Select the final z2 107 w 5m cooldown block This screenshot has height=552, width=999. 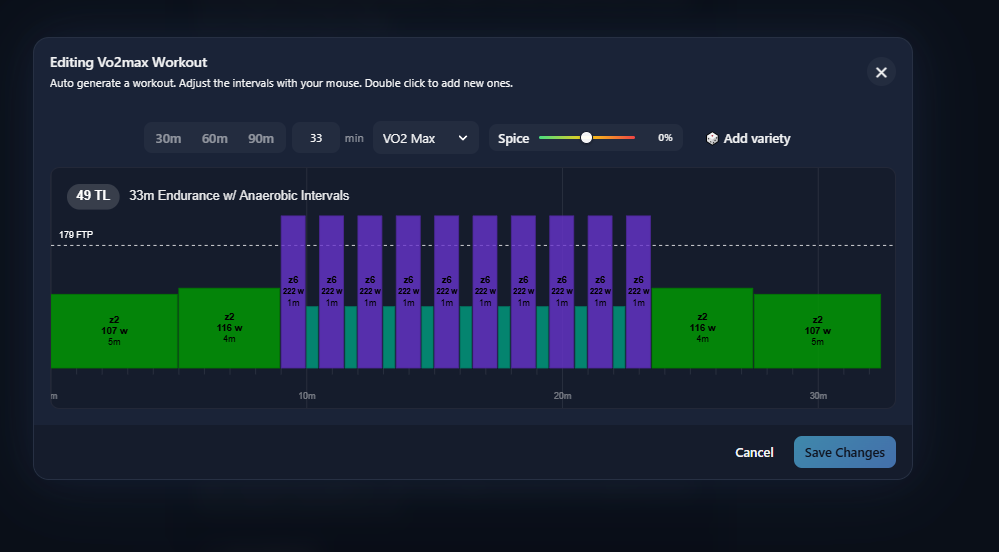click(817, 331)
